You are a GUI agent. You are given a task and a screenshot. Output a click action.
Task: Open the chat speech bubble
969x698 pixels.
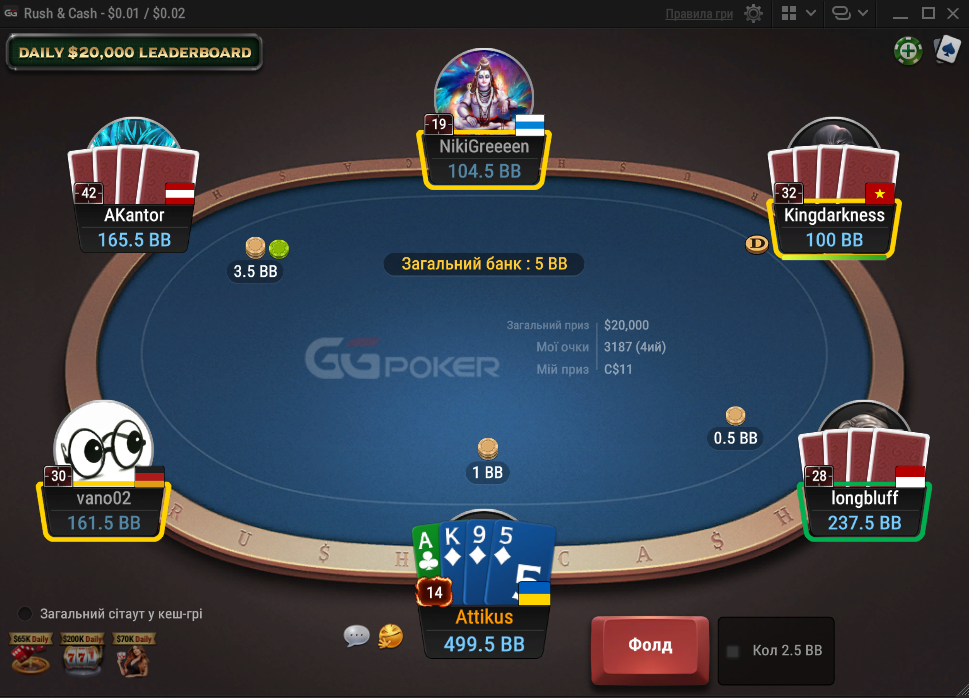point(357,636)
